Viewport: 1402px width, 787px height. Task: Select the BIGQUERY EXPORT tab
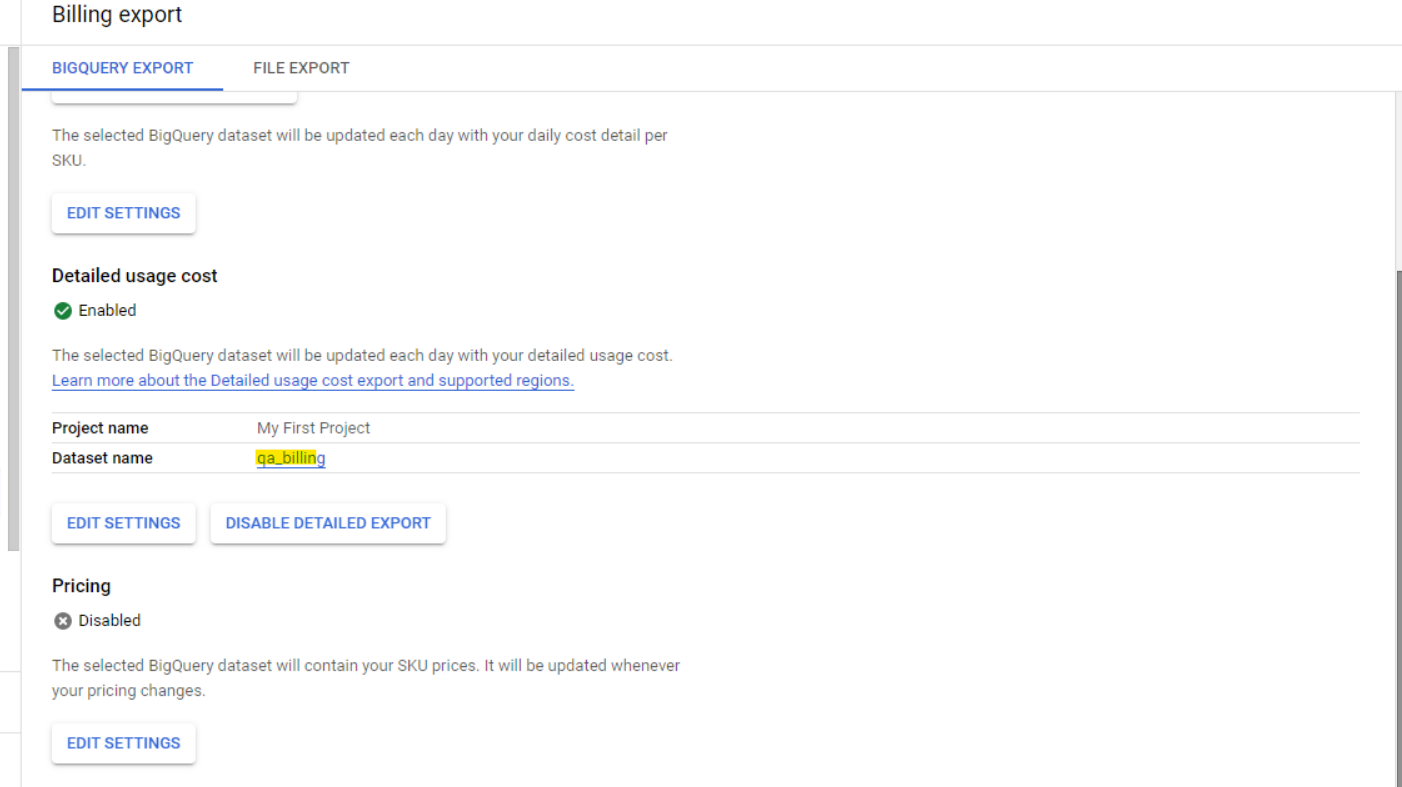click(122, 68)
